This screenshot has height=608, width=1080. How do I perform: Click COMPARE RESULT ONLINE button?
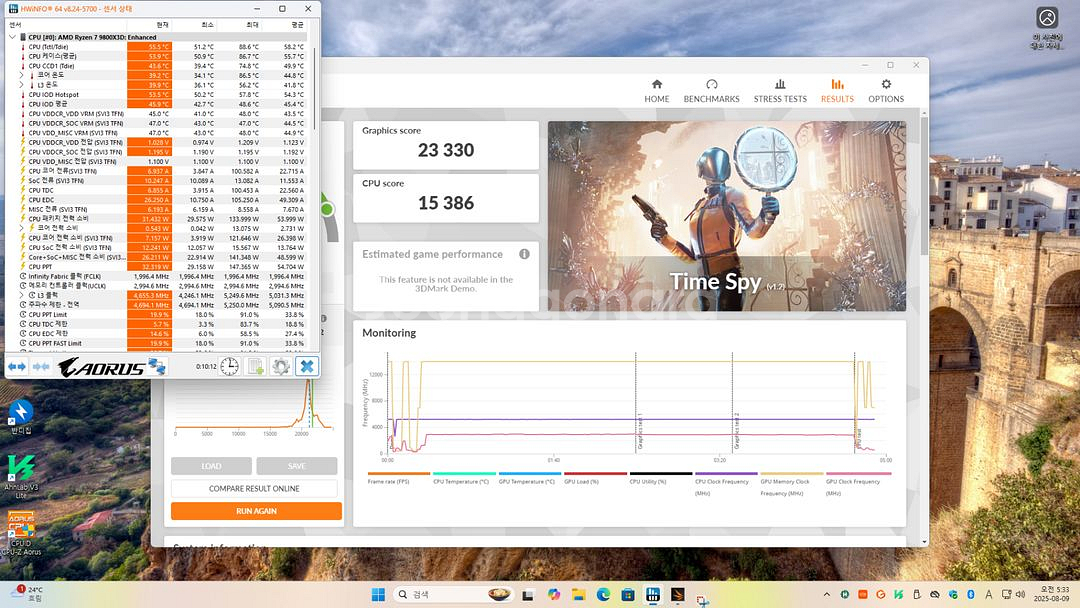[x=256, y=489]
